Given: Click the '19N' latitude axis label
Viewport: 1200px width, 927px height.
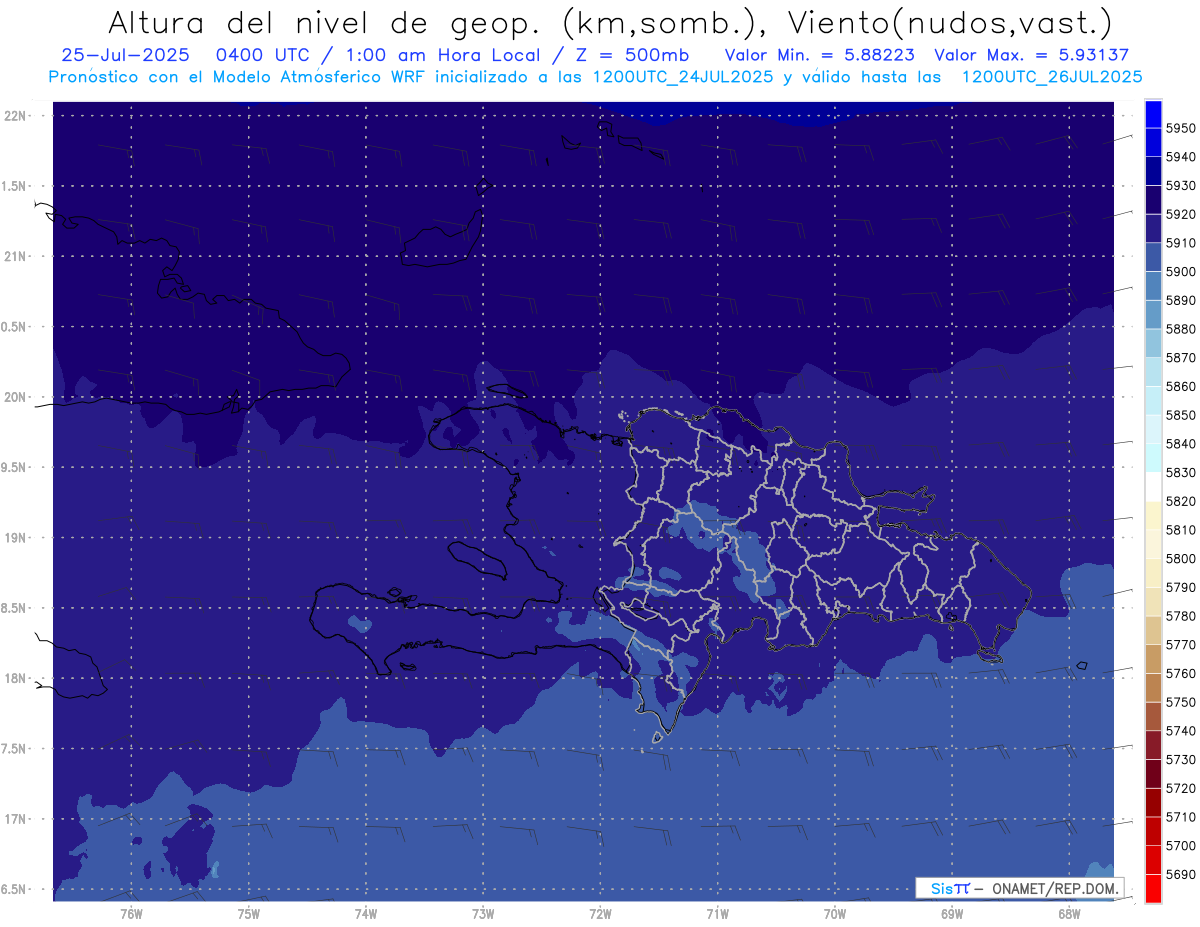Looking at the screenshot, I should click(17, 538).
